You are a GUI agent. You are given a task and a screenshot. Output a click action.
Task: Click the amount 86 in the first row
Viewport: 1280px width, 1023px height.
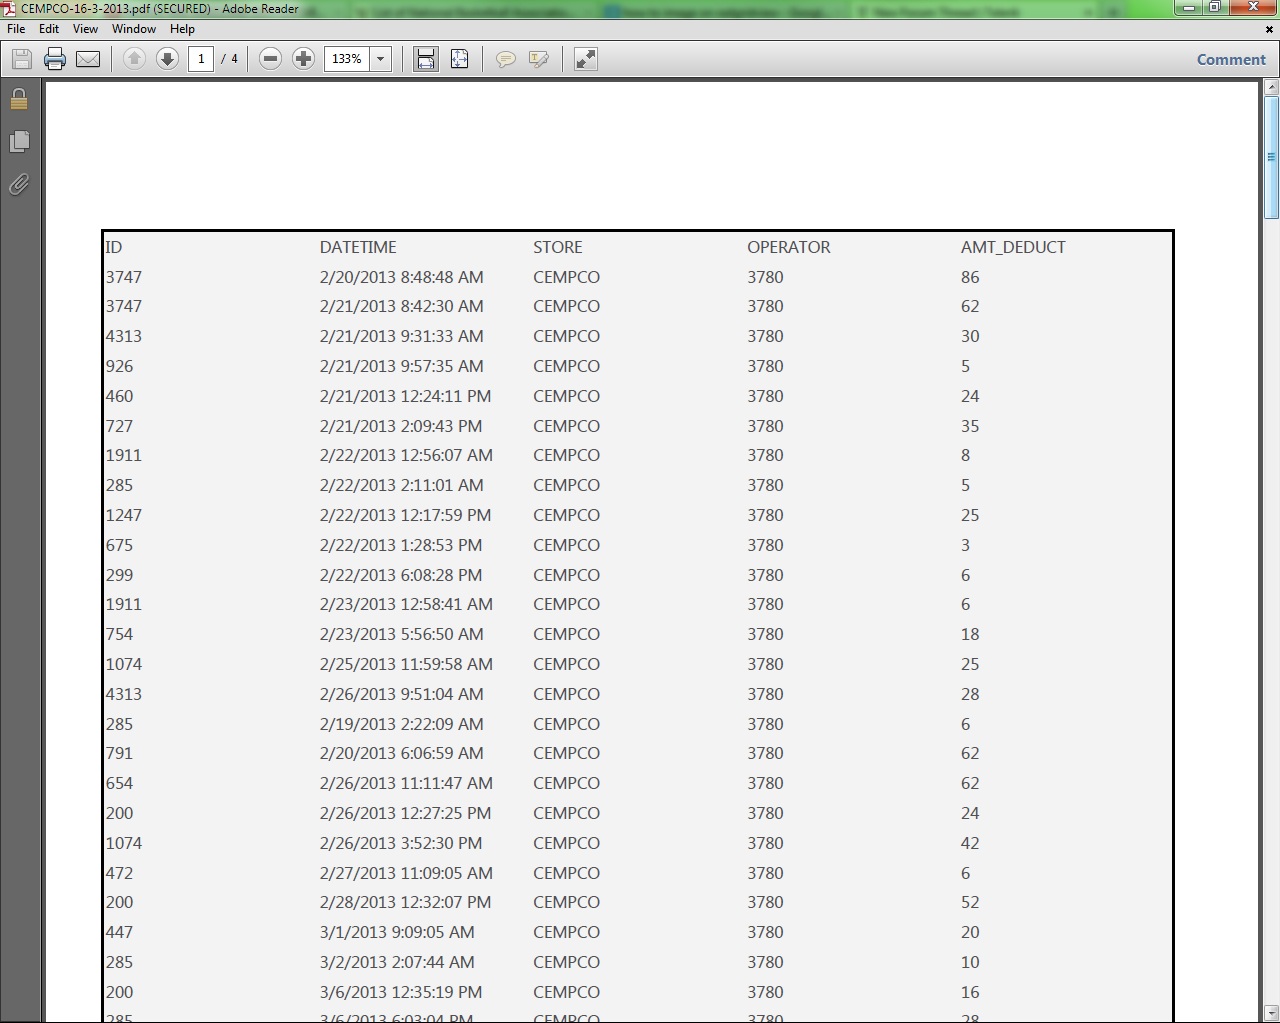pyautogui.click(x=970, y=277)
